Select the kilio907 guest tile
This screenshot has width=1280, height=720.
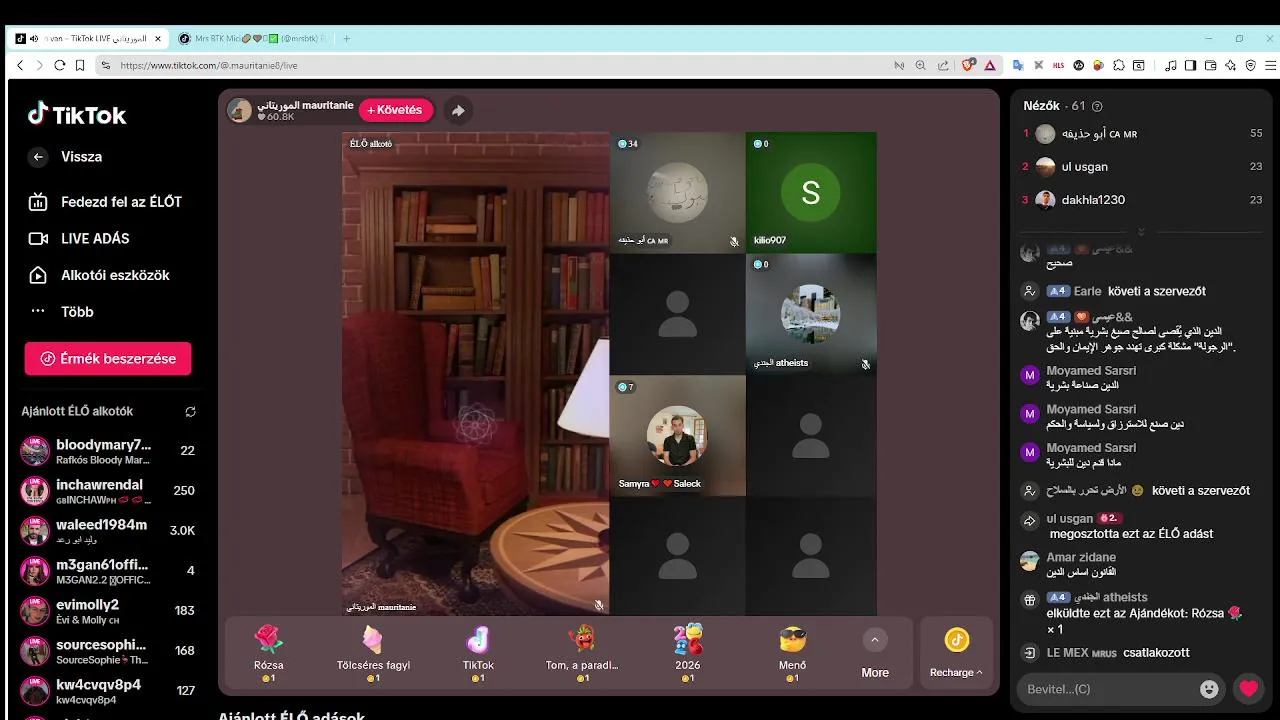pos(811,192)
